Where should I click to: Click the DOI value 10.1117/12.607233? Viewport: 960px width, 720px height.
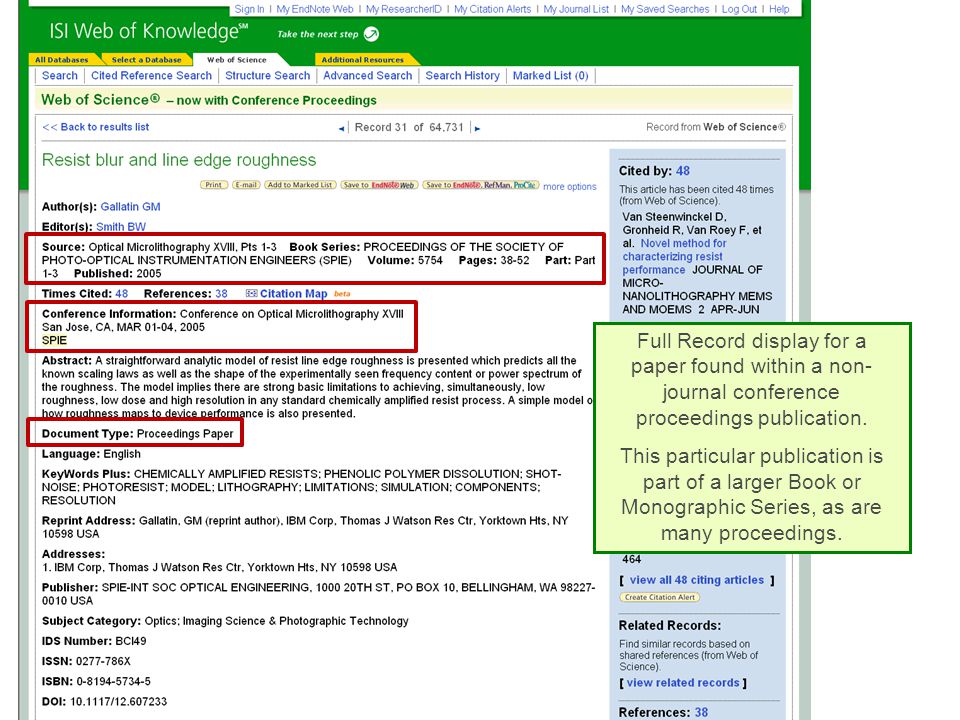point(118,702)
